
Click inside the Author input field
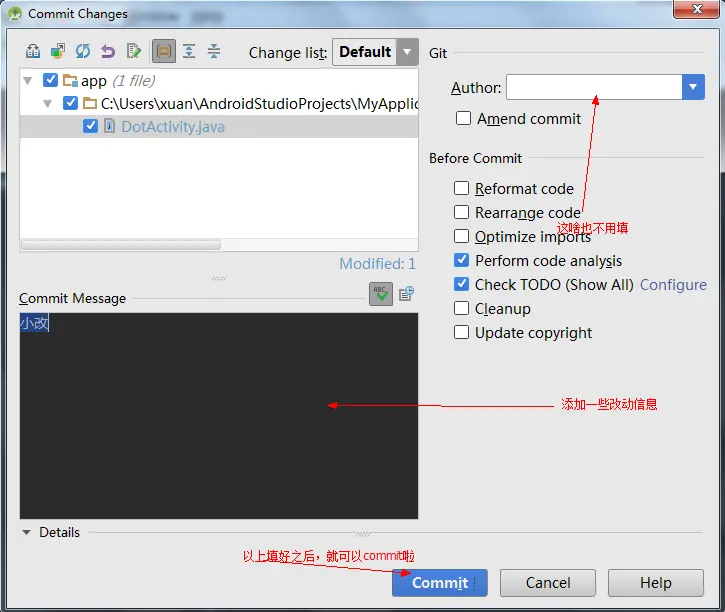coord(594,87)
